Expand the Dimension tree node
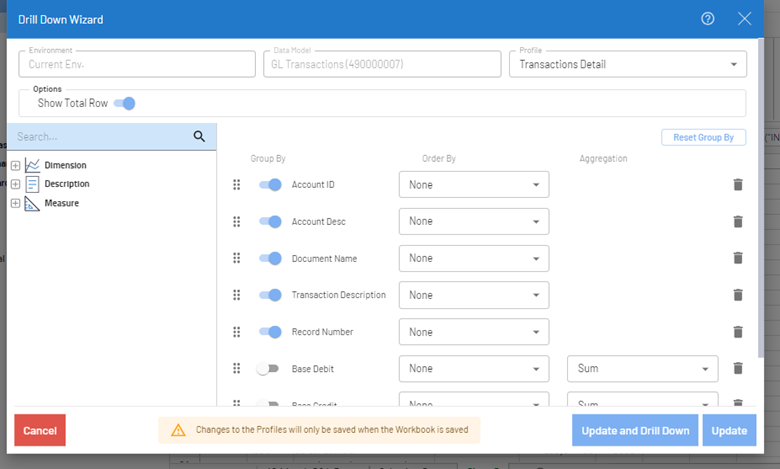The height and width of the screenshot is (469, 780). [x=15, y=166]
